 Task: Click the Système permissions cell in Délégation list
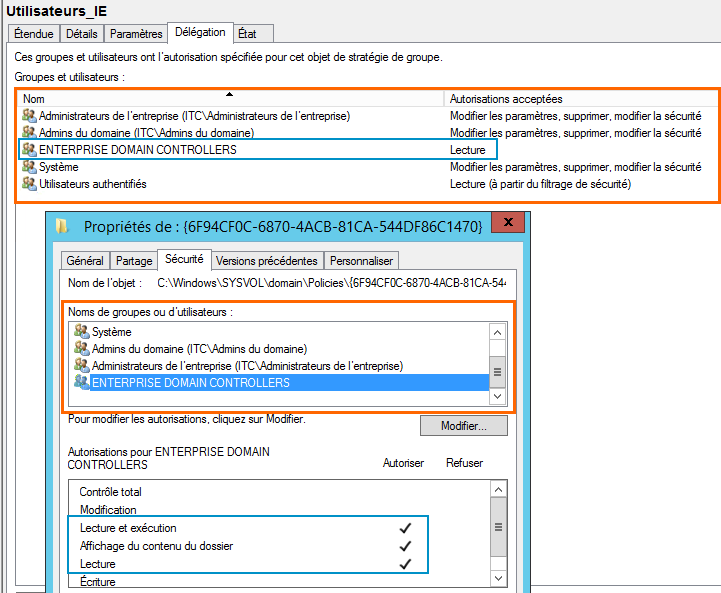(x=575, y=167)
